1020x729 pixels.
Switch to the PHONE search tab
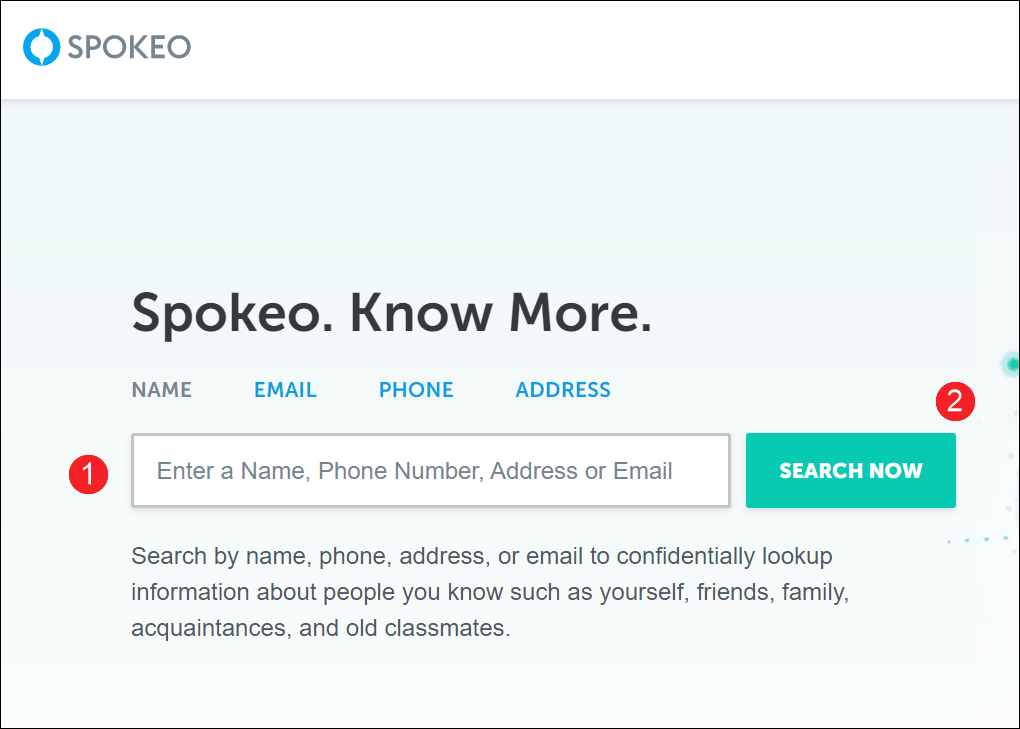click(416, 390)
